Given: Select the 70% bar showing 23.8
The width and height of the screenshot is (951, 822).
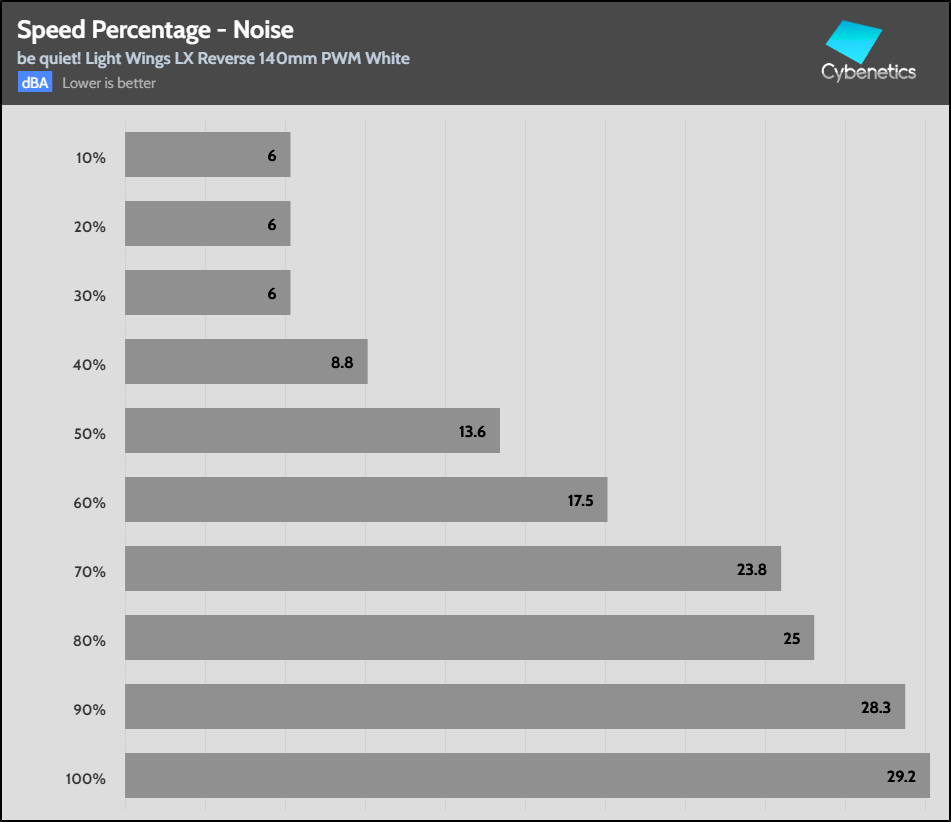Looking at the screenshot, I should coord(452,569).
